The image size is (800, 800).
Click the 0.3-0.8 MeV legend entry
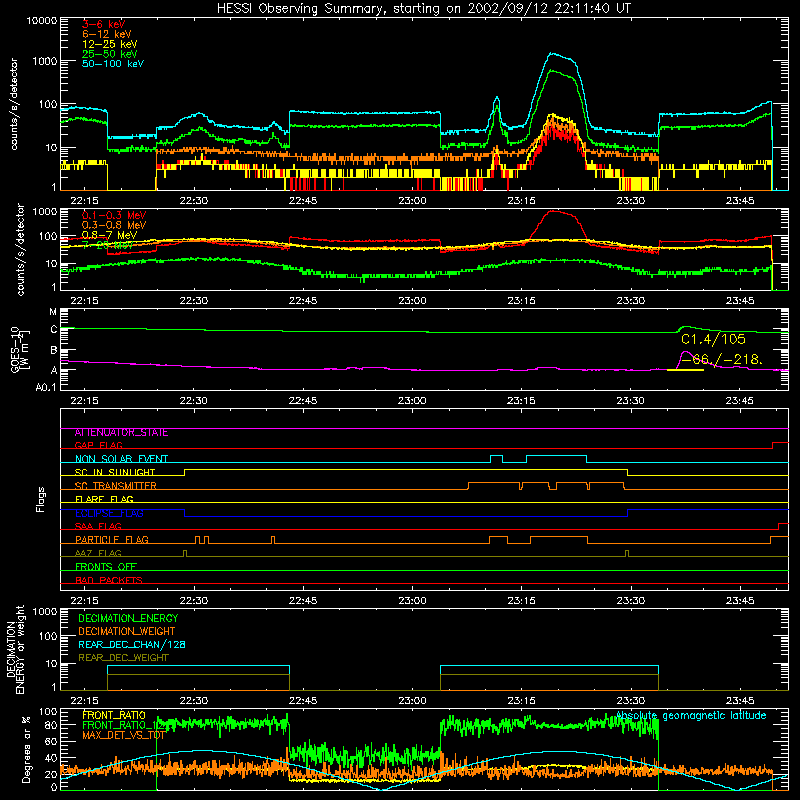pyautogui.click(x=114, y=225)
